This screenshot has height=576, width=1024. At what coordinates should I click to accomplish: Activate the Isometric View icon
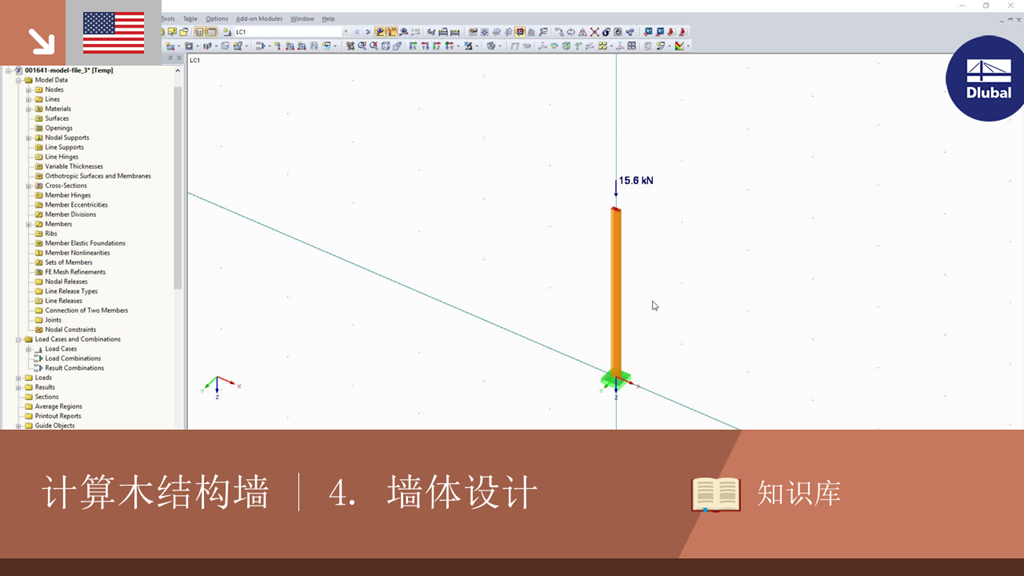[448, 45]
